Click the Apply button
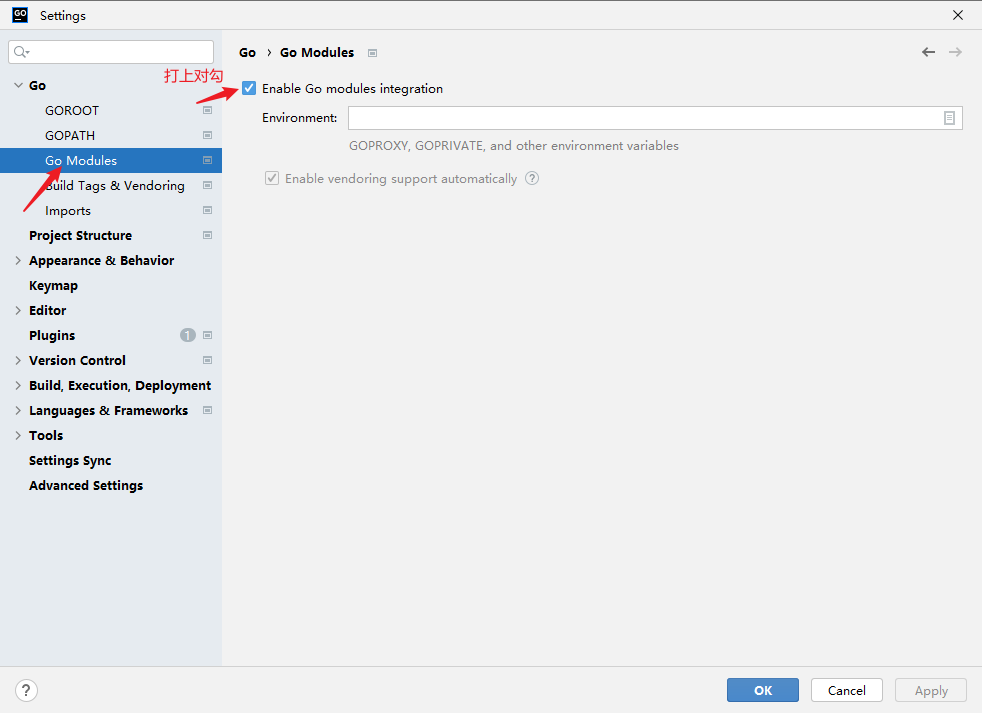Screen dimensions: 982x713 tap(931, 690)
